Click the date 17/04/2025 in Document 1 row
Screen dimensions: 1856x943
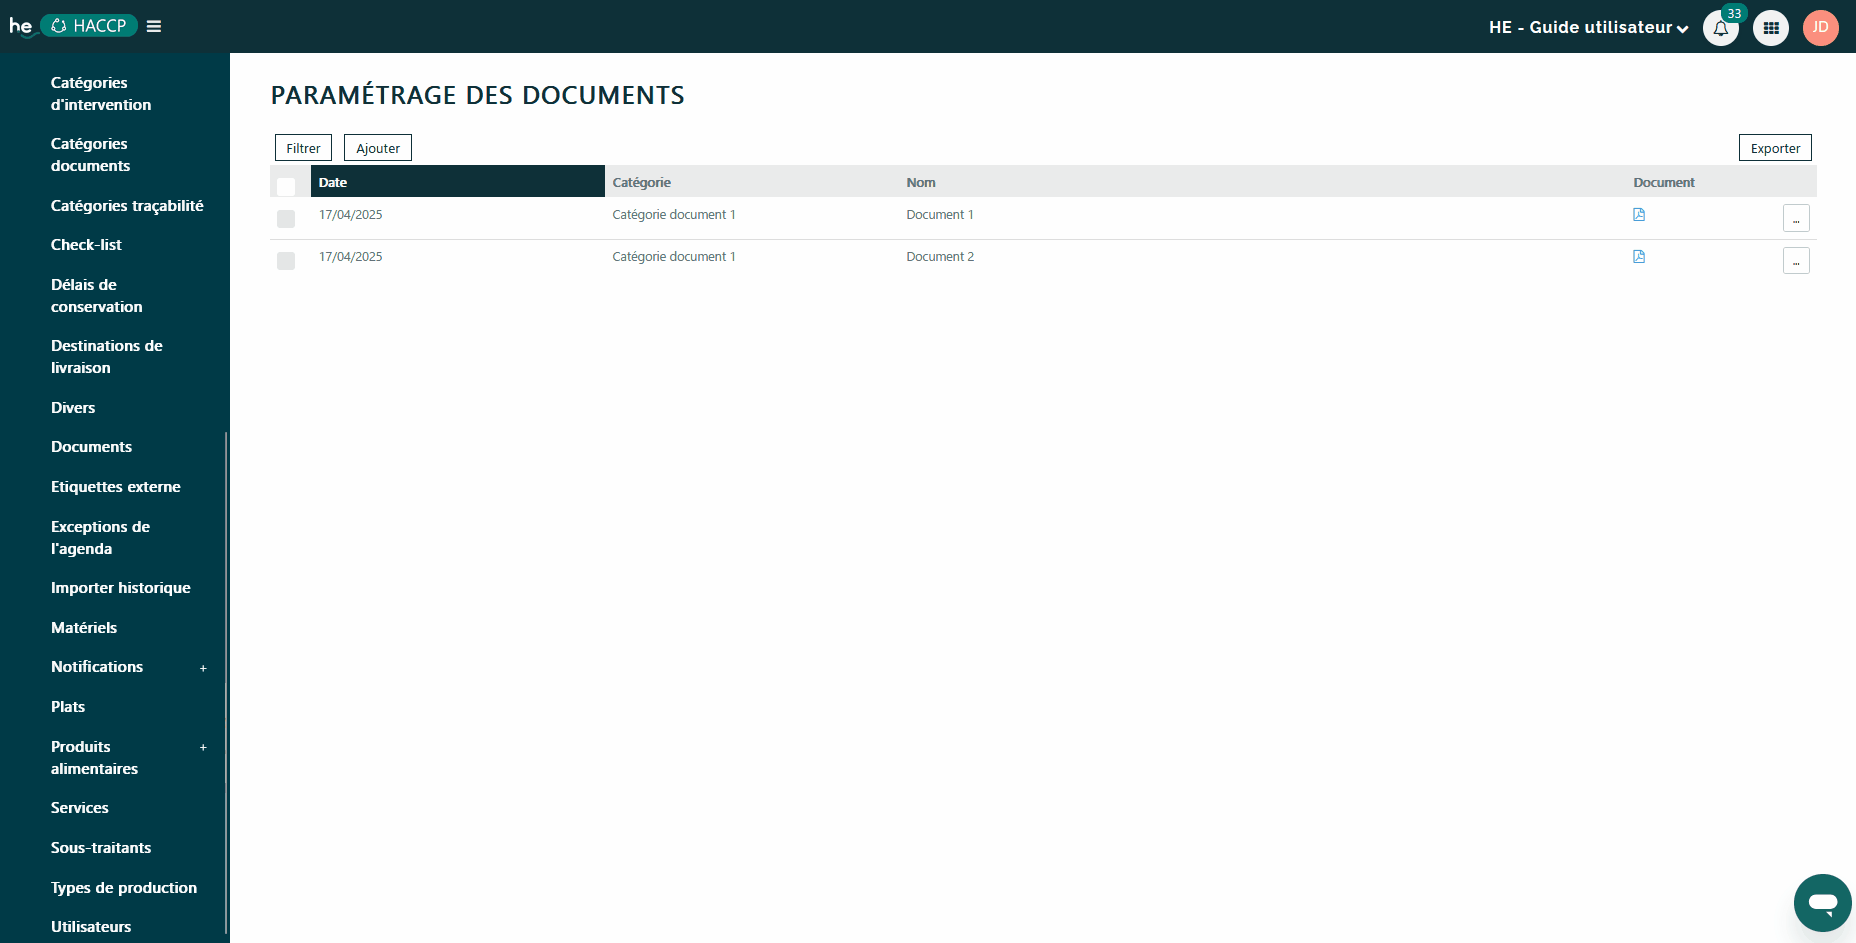click(x=351, y=215)
